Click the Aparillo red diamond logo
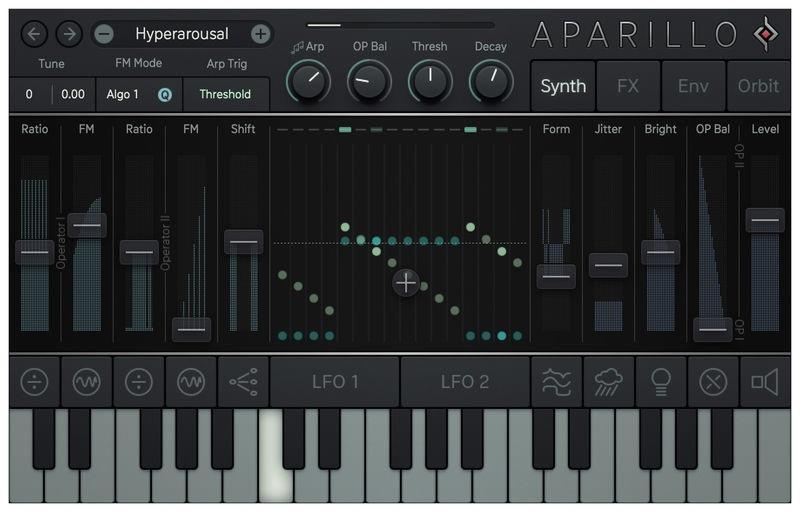Image resolution: width=800 pixels, height=512 pixels. click(x=766, y=34)
